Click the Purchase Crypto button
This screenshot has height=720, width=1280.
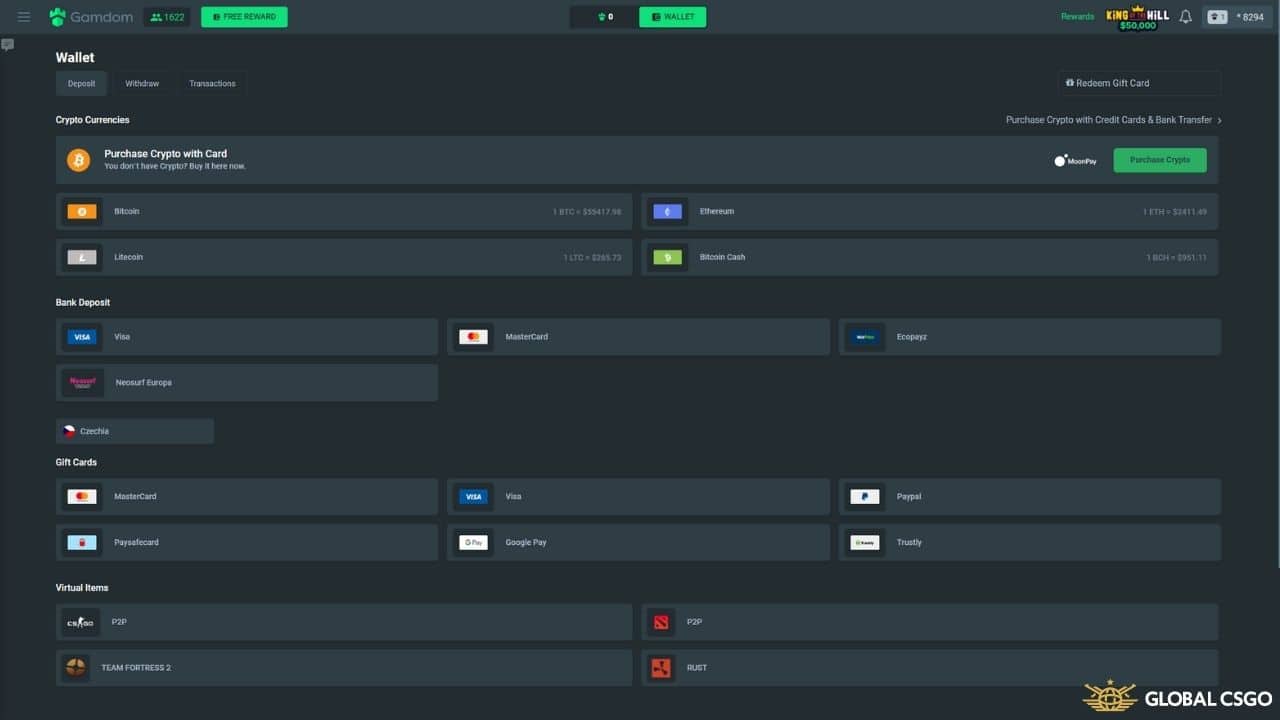(x=1160, y=160)
